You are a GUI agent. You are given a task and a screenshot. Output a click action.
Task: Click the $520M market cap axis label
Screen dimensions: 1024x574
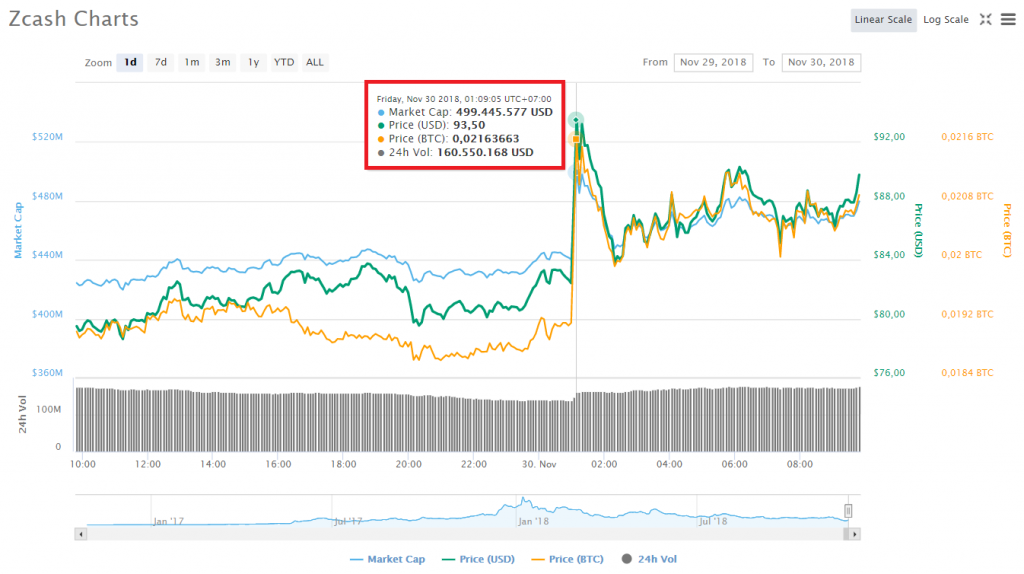48,136
